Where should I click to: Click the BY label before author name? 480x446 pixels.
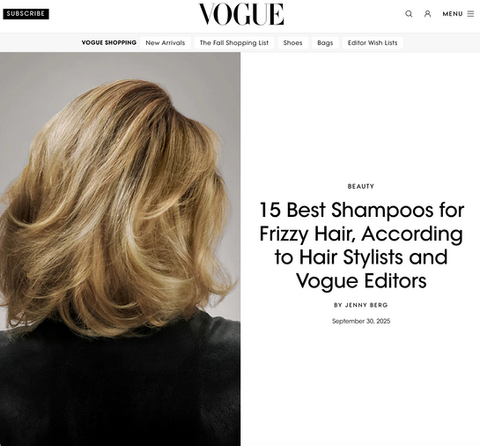[338, 305]
